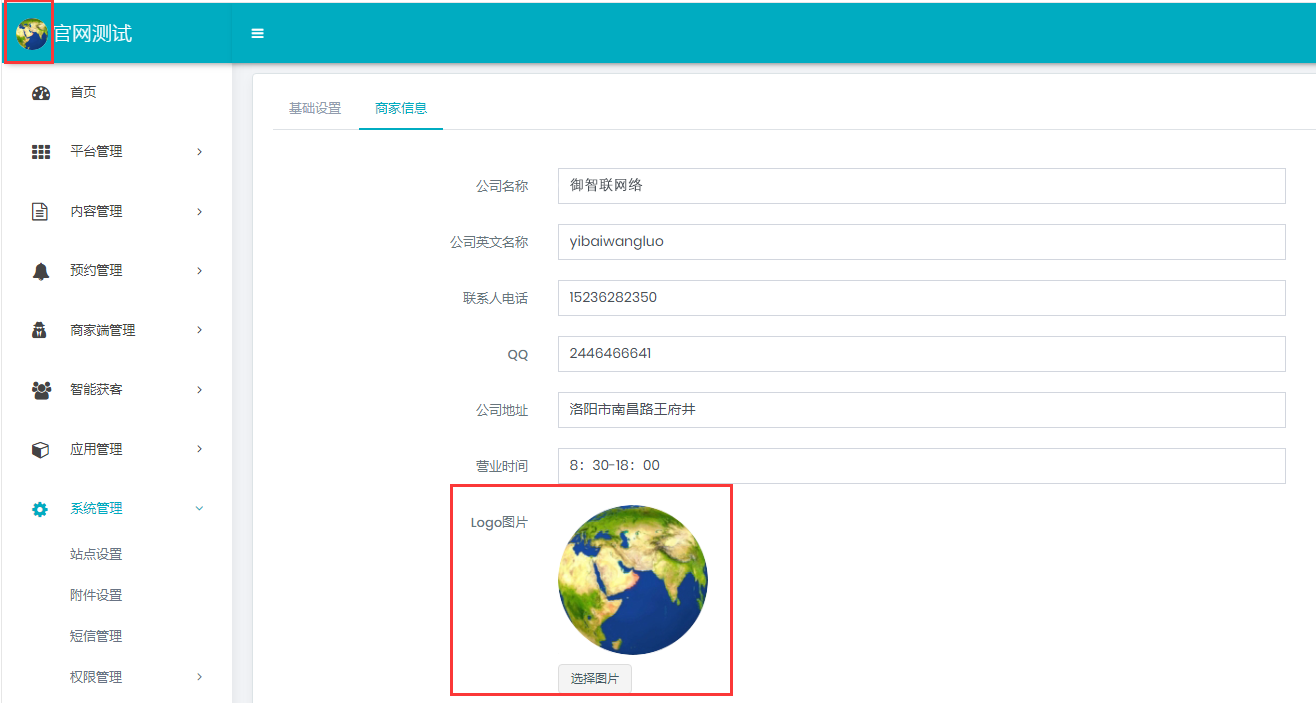Image resolution: width=1316 pixels, height=703 pixels.
Task: Open the 站点设置 submenu link
Action: pyautogui.click(x=96, y=554)
